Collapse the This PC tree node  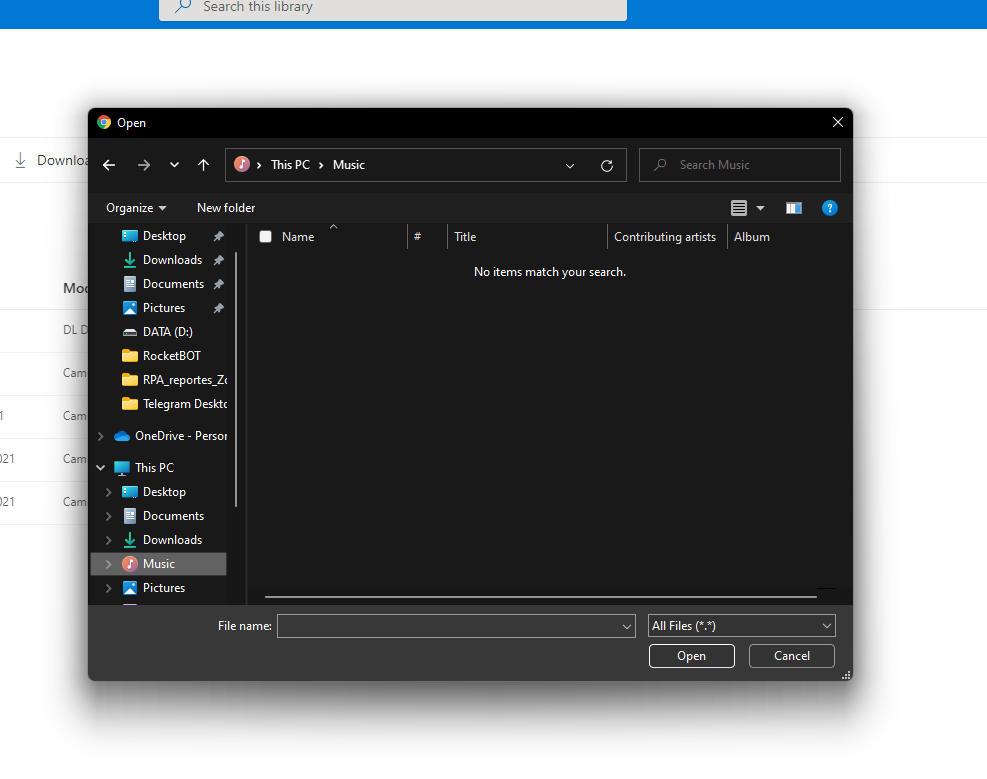coord(100,468)
